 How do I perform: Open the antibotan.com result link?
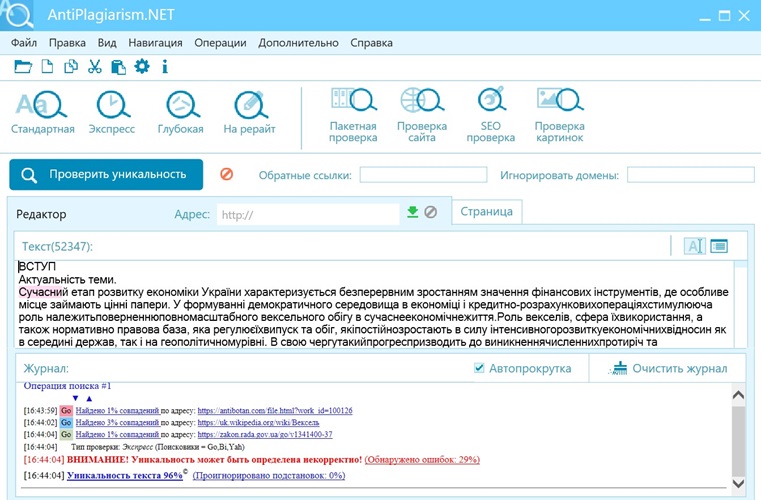click(x=275, y=411)
